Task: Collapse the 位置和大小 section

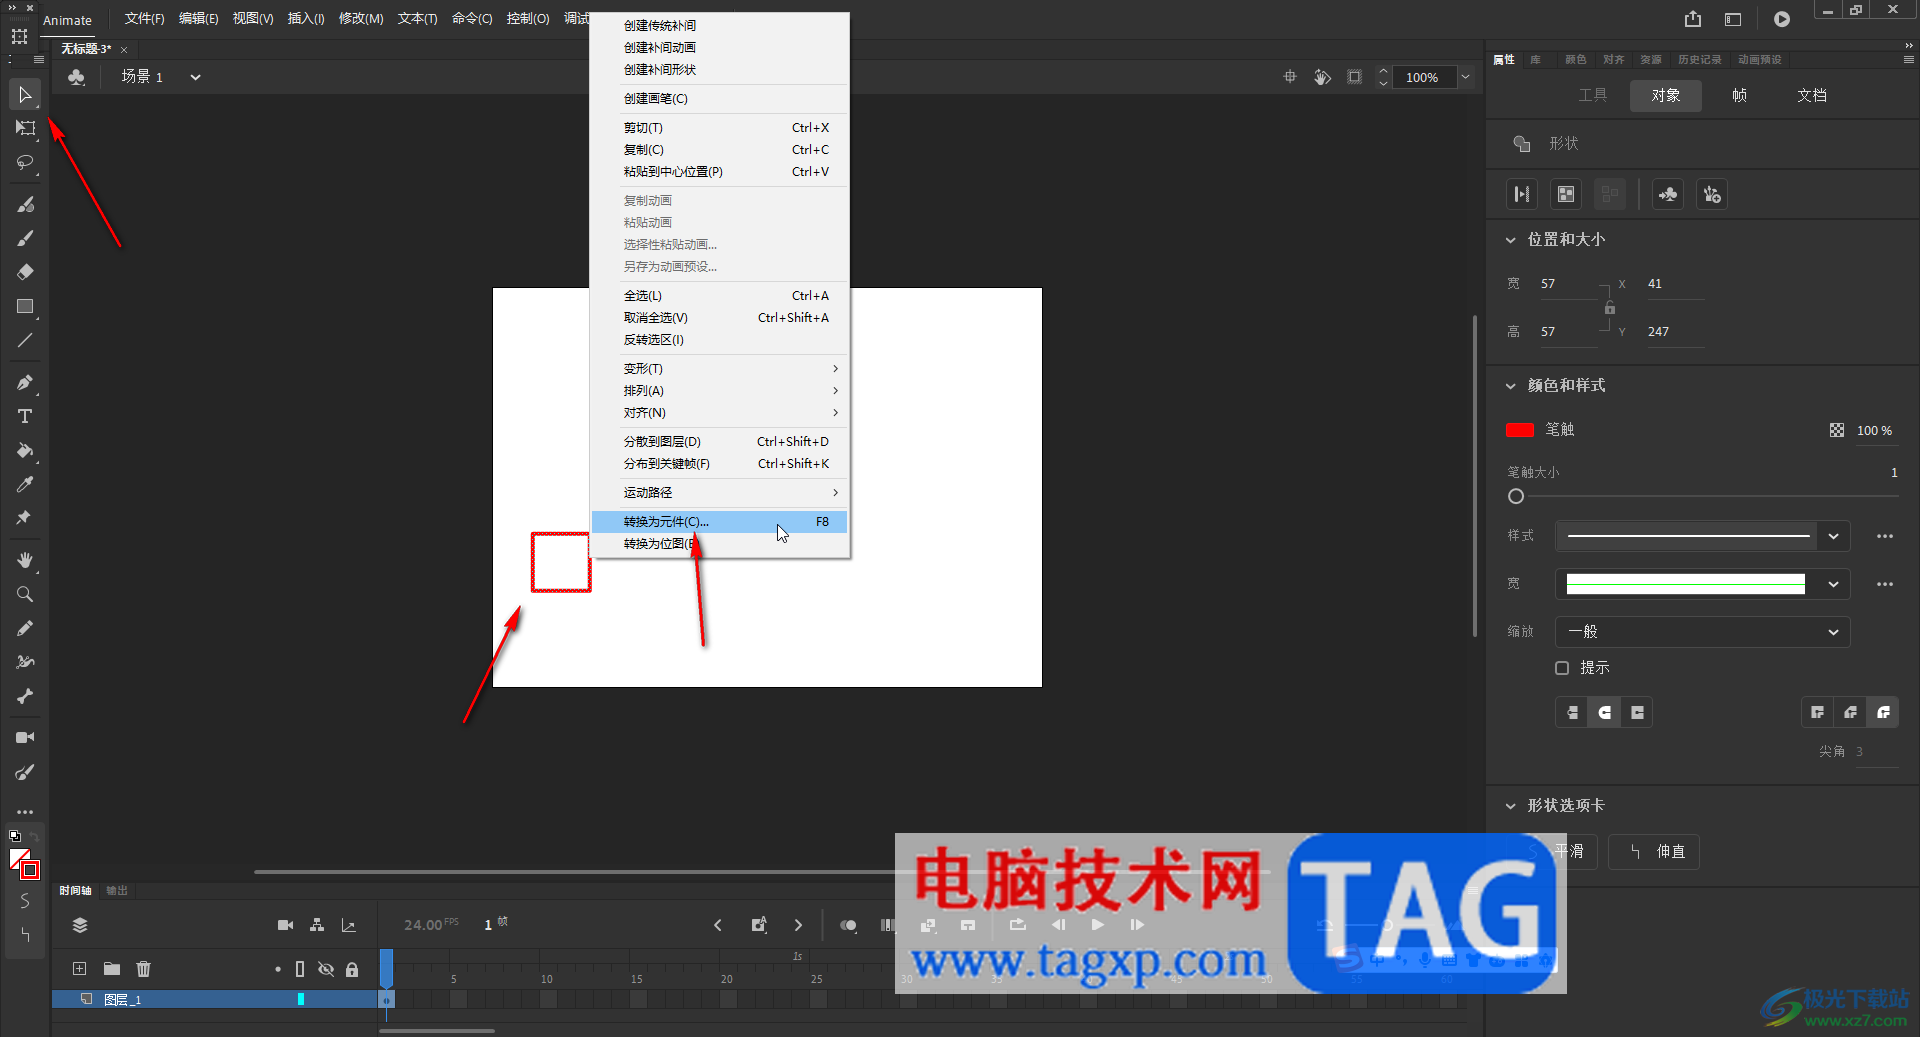Action: pos(1511,240)
